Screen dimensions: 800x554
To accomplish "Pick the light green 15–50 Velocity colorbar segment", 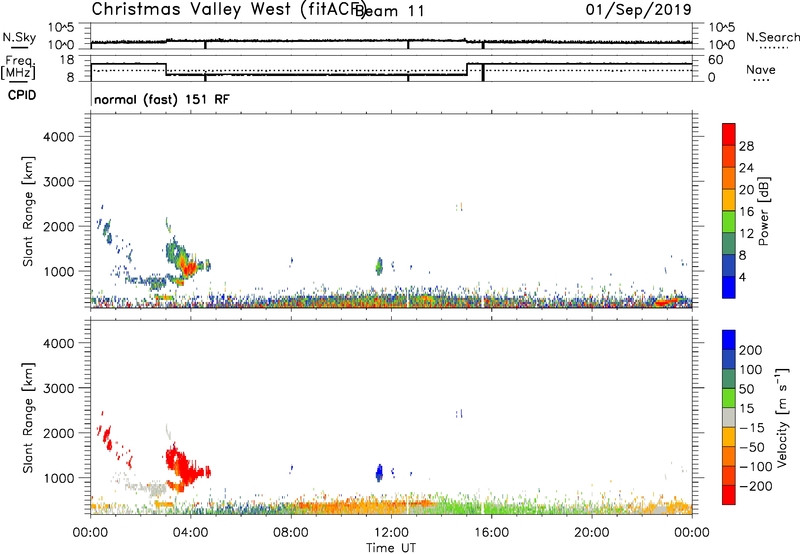I will (729, 398).
